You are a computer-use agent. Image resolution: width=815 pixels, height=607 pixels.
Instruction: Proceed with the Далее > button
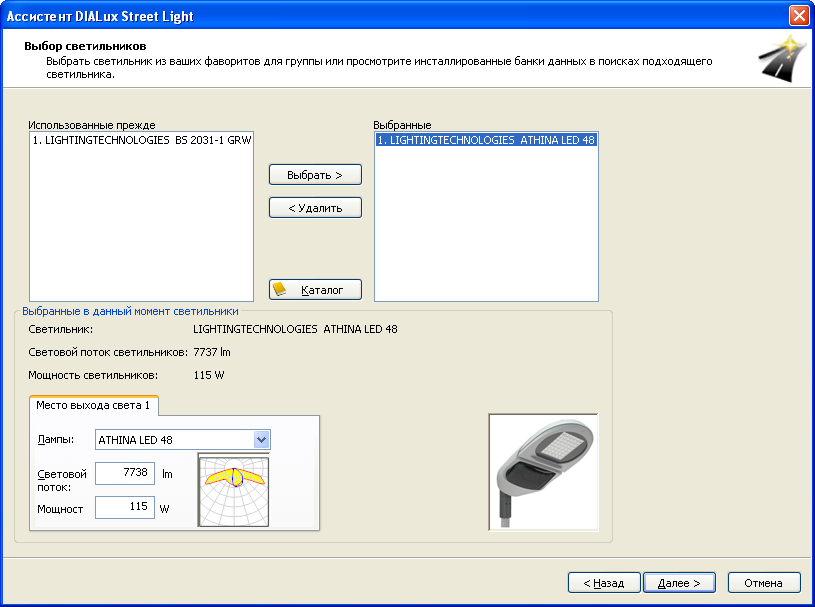tap(679, 583)
